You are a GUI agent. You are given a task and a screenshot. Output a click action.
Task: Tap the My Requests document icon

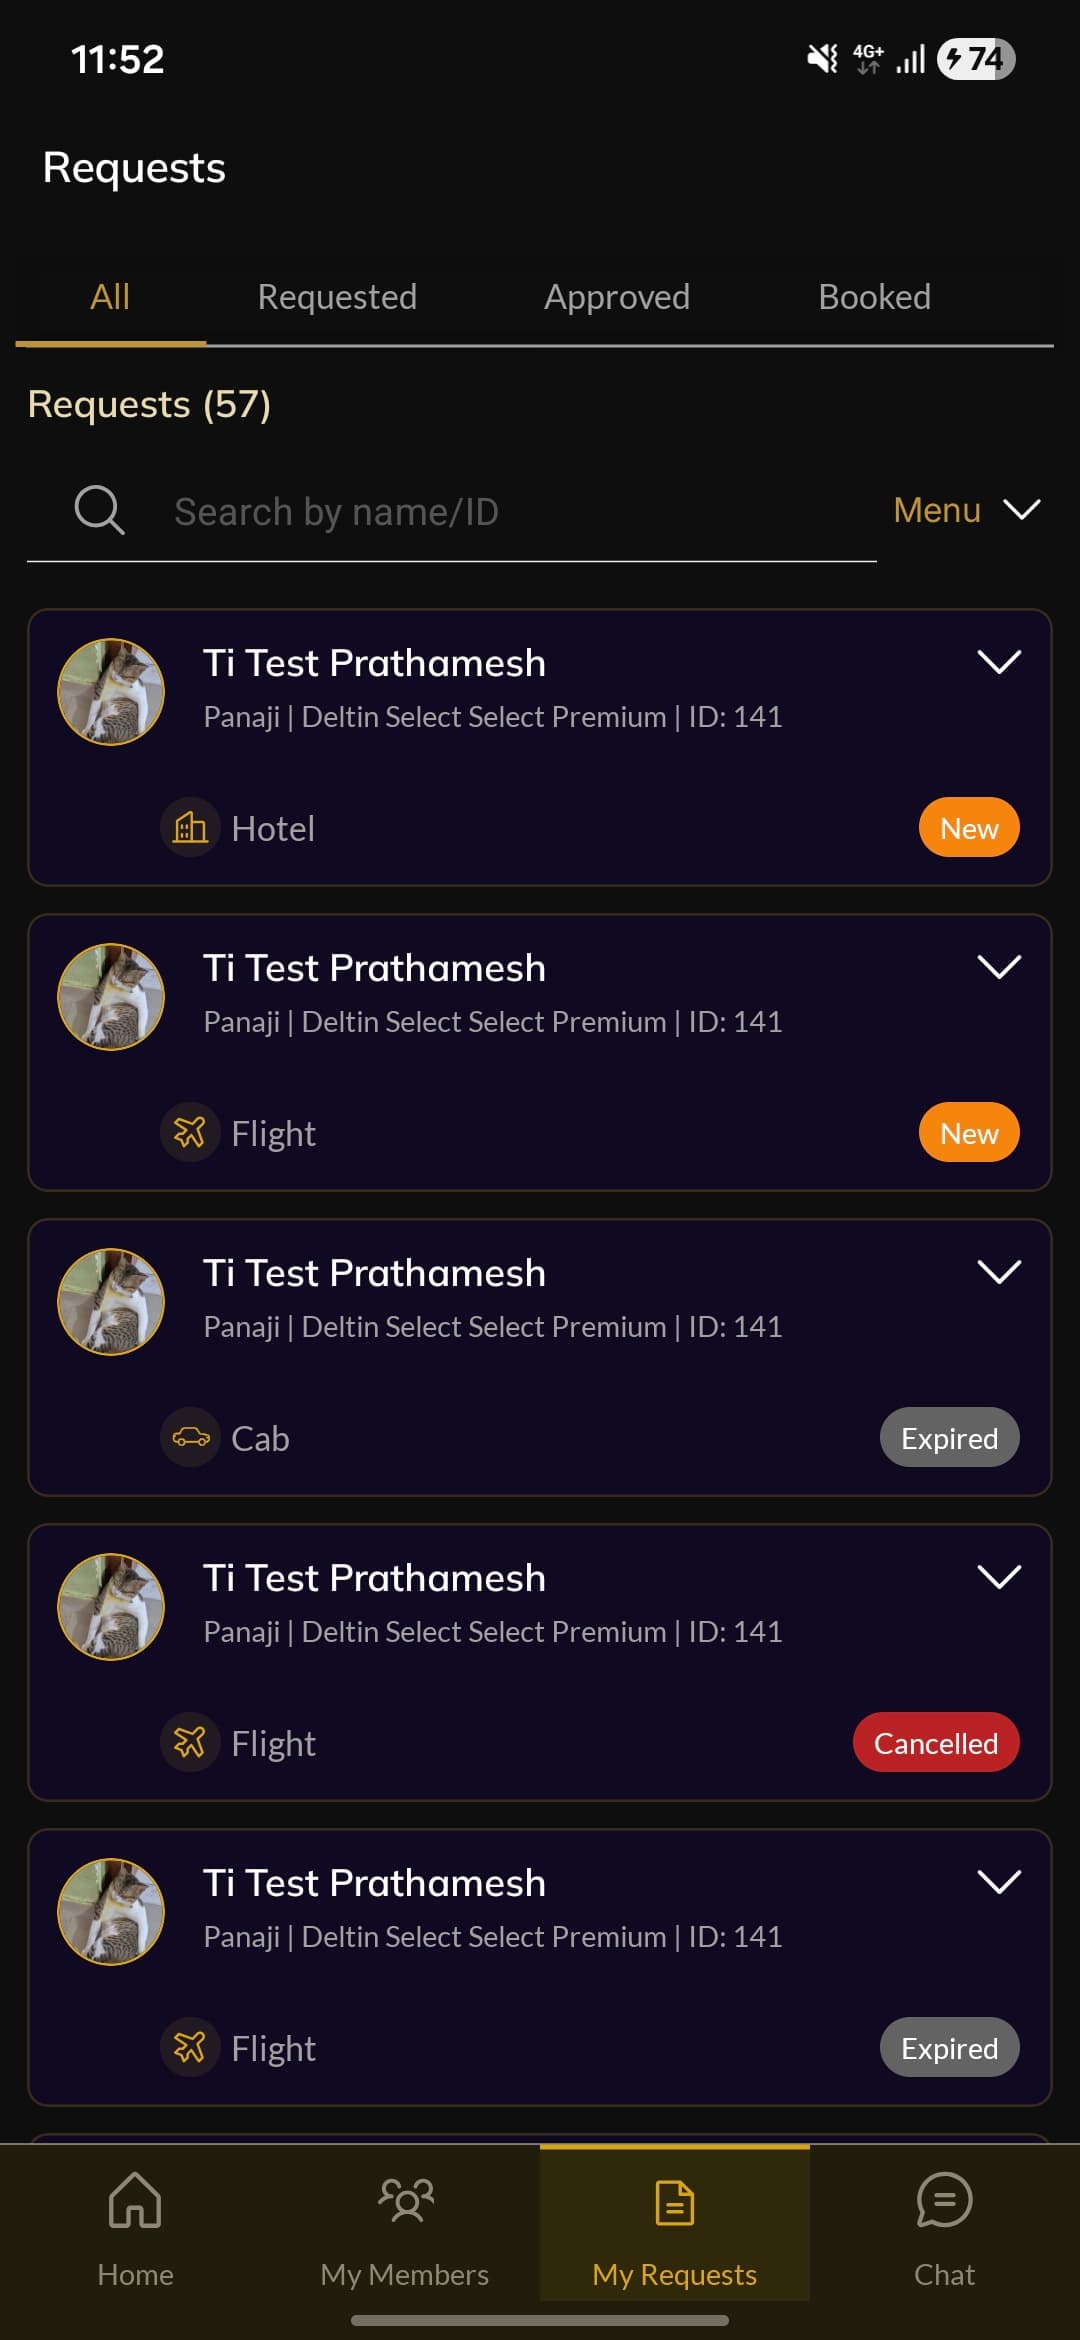tap(674, 2203)
